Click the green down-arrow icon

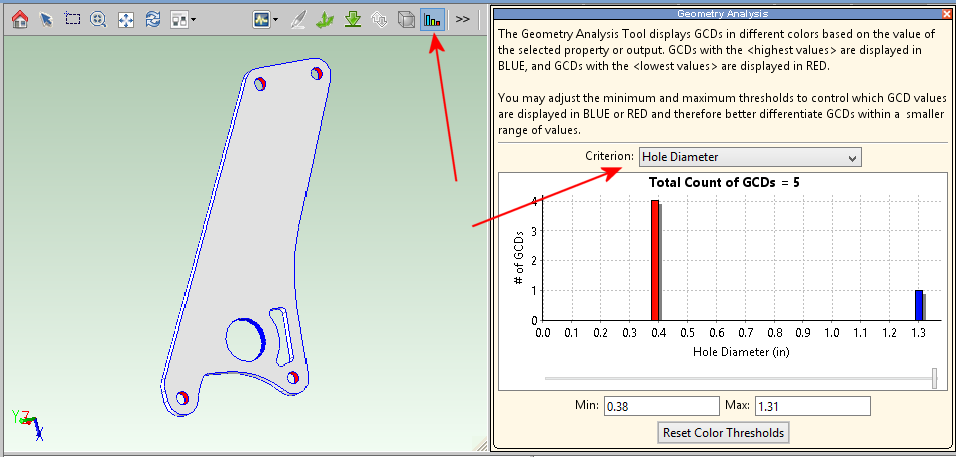(352, 19)
